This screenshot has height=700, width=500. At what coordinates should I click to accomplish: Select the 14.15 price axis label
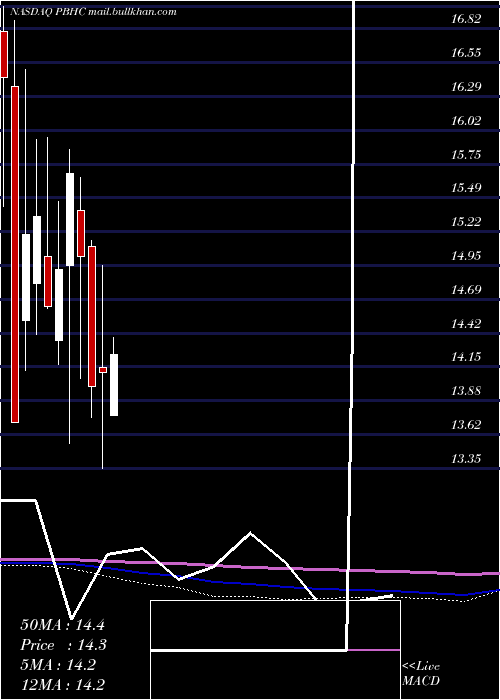coord(466,357)
